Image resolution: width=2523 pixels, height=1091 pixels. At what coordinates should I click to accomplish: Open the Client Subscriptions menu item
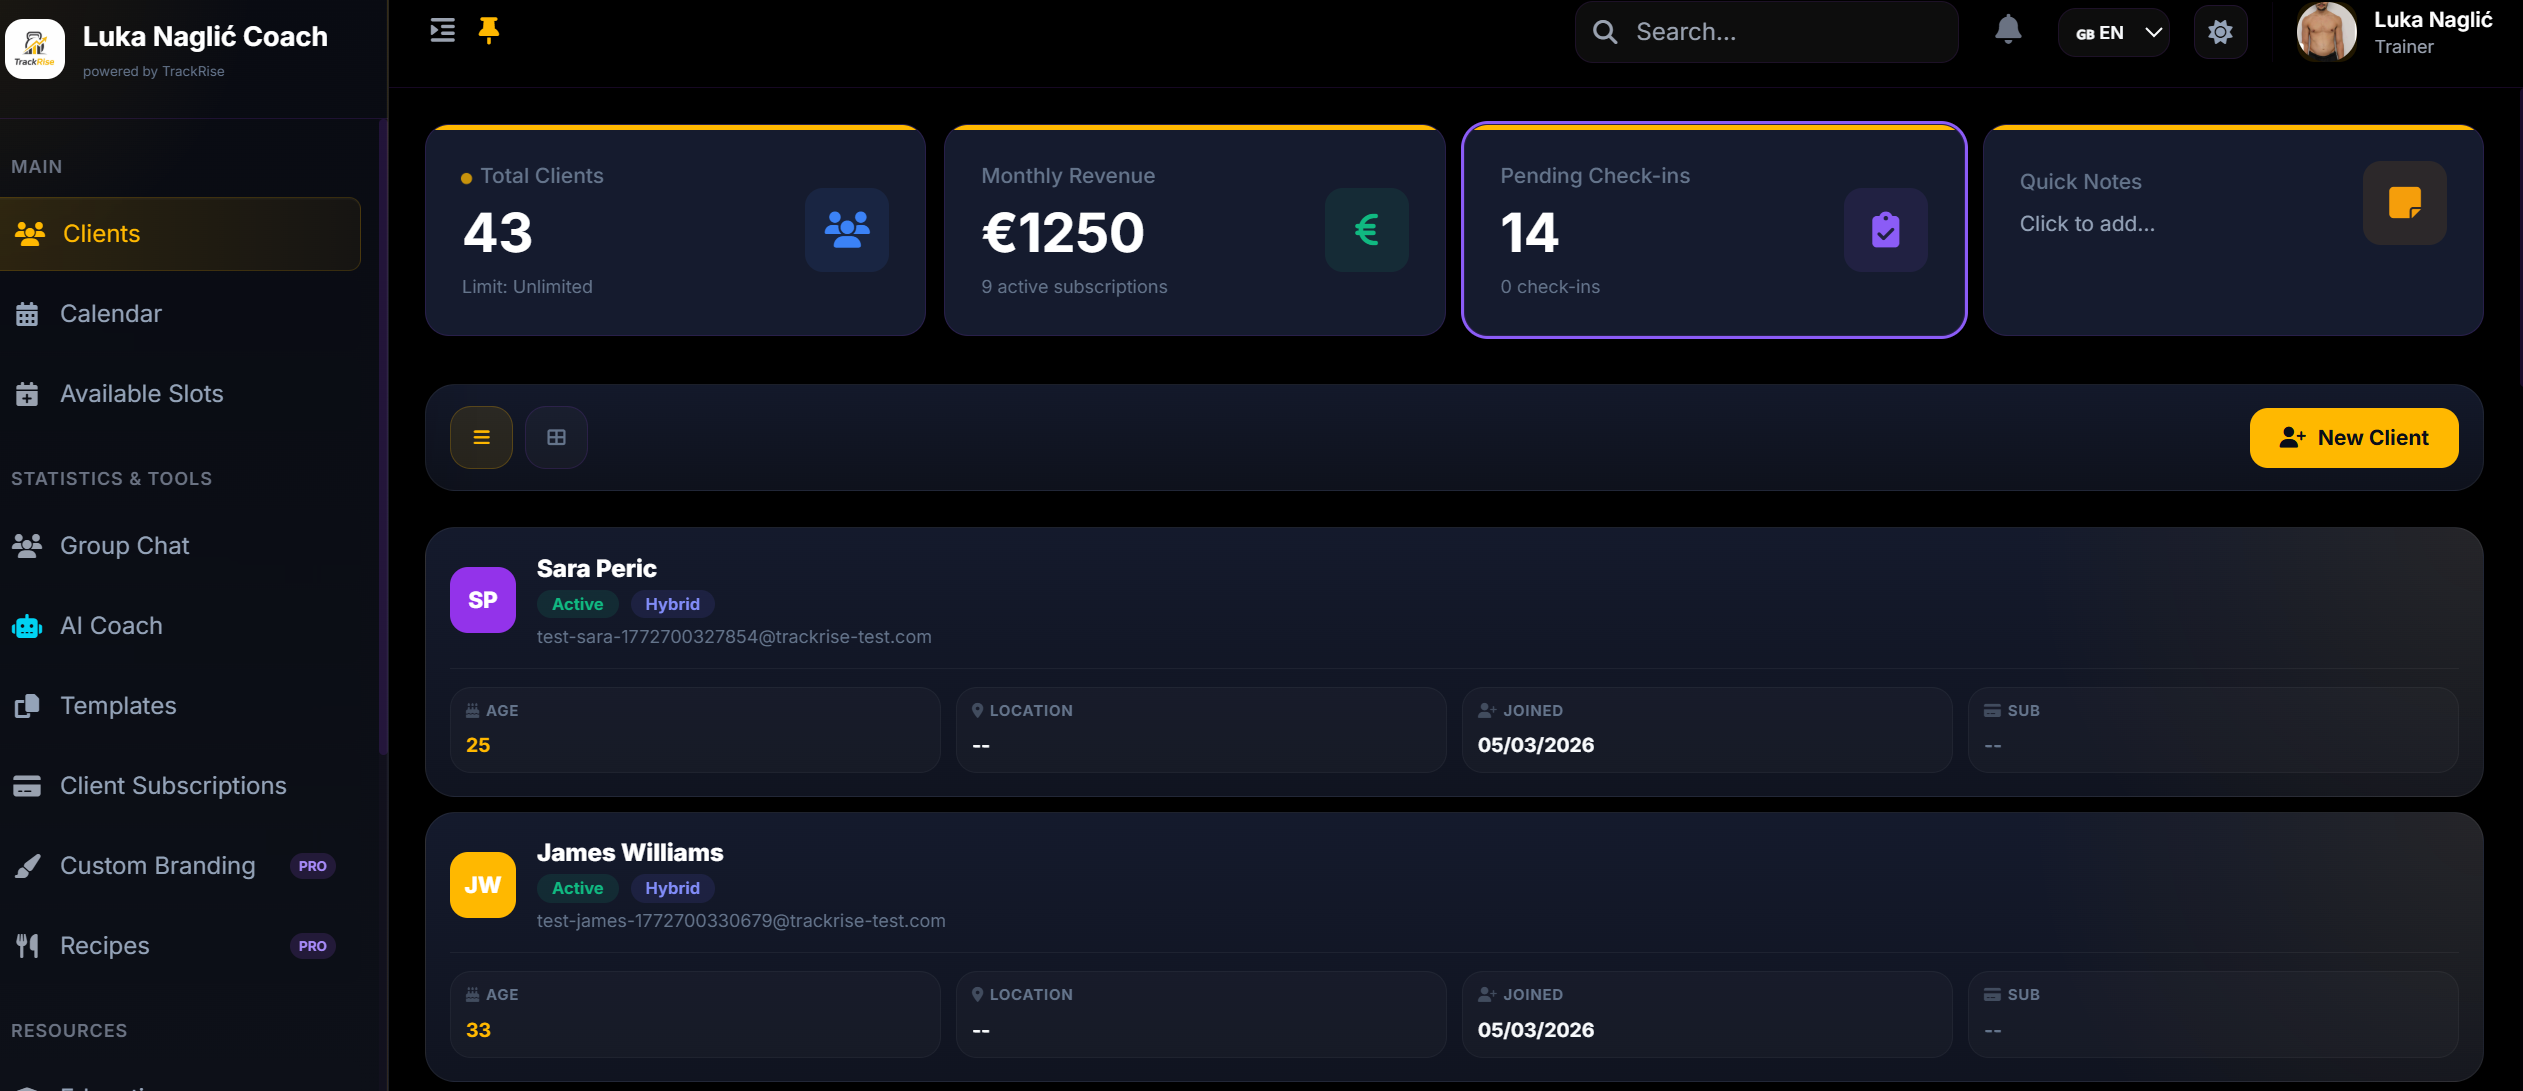(172, 785)
